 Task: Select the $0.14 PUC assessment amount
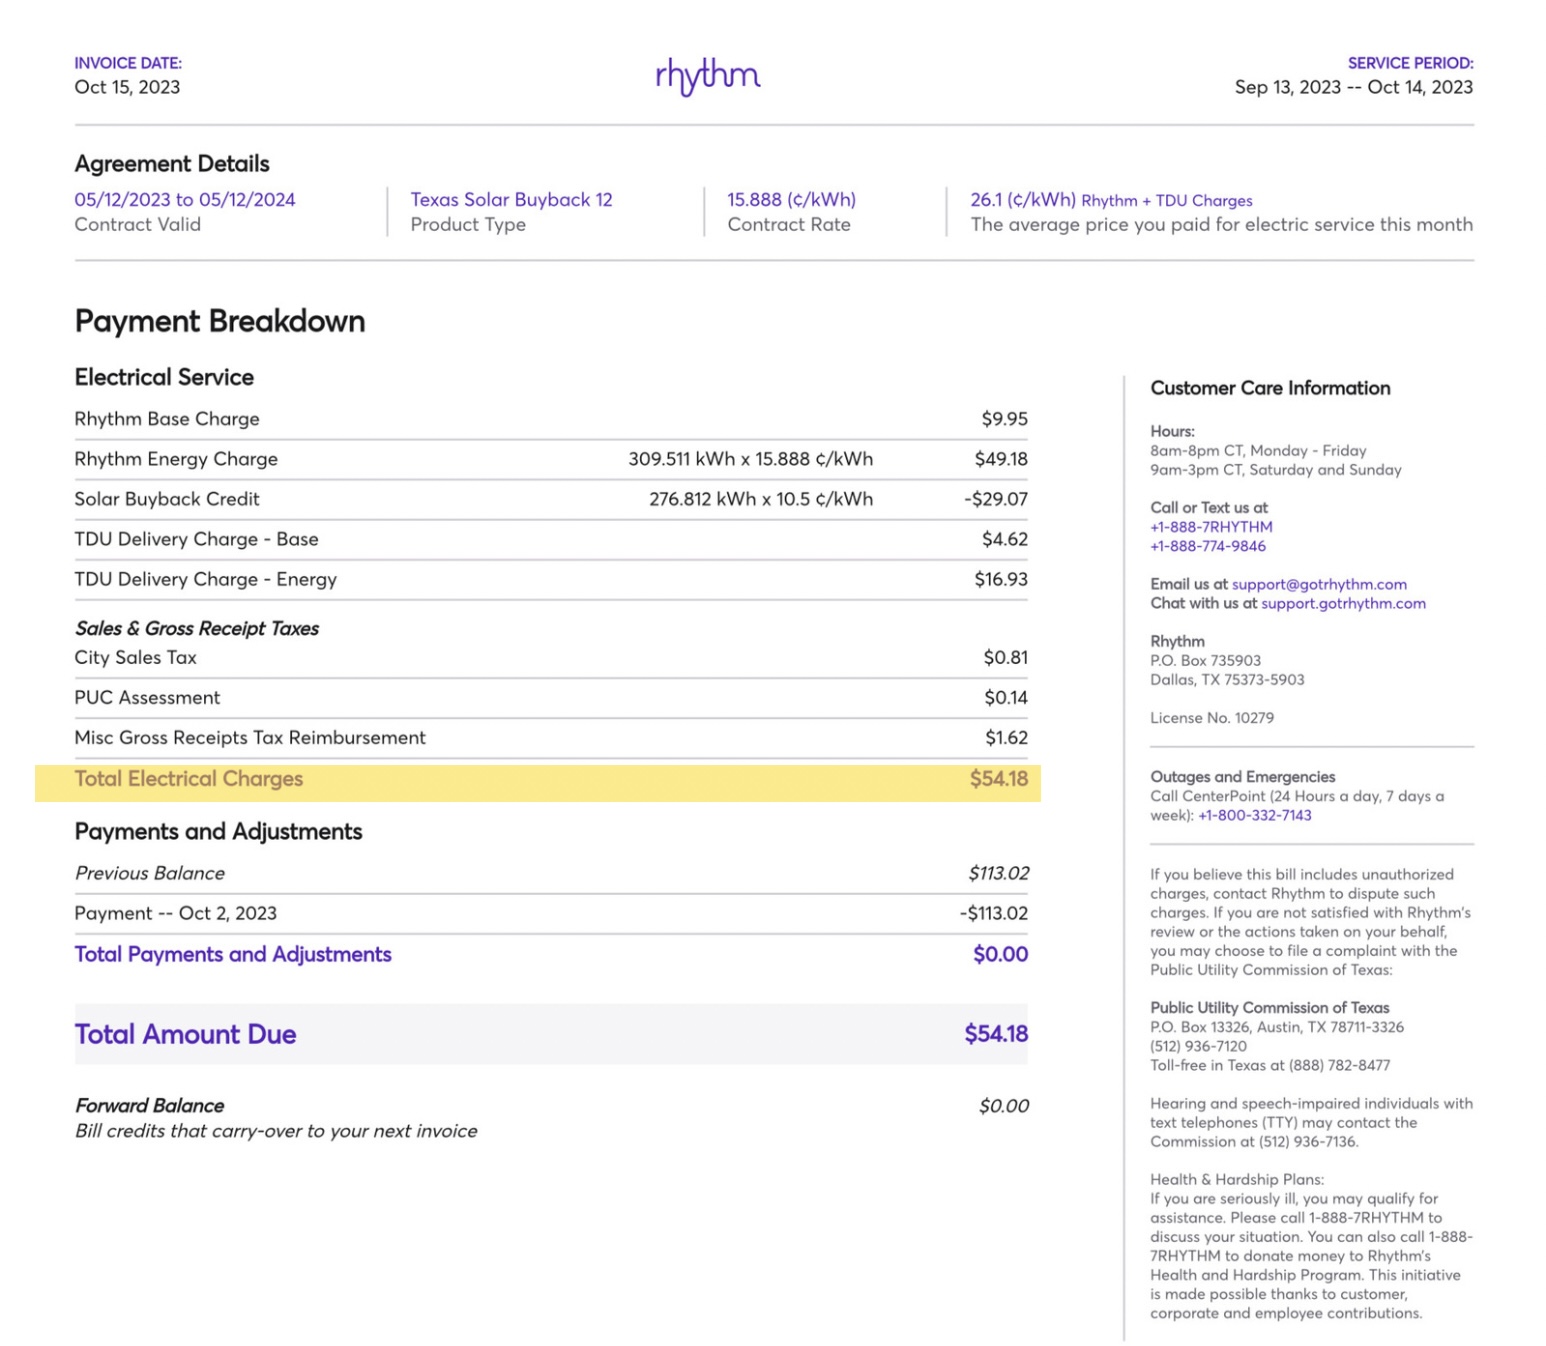[1006, 697]
